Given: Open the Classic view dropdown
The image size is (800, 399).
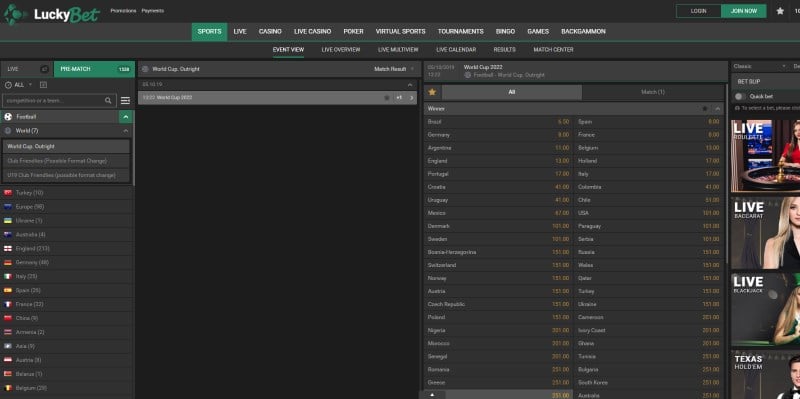Looking at the screenshot, I should (x=759, y=66).
